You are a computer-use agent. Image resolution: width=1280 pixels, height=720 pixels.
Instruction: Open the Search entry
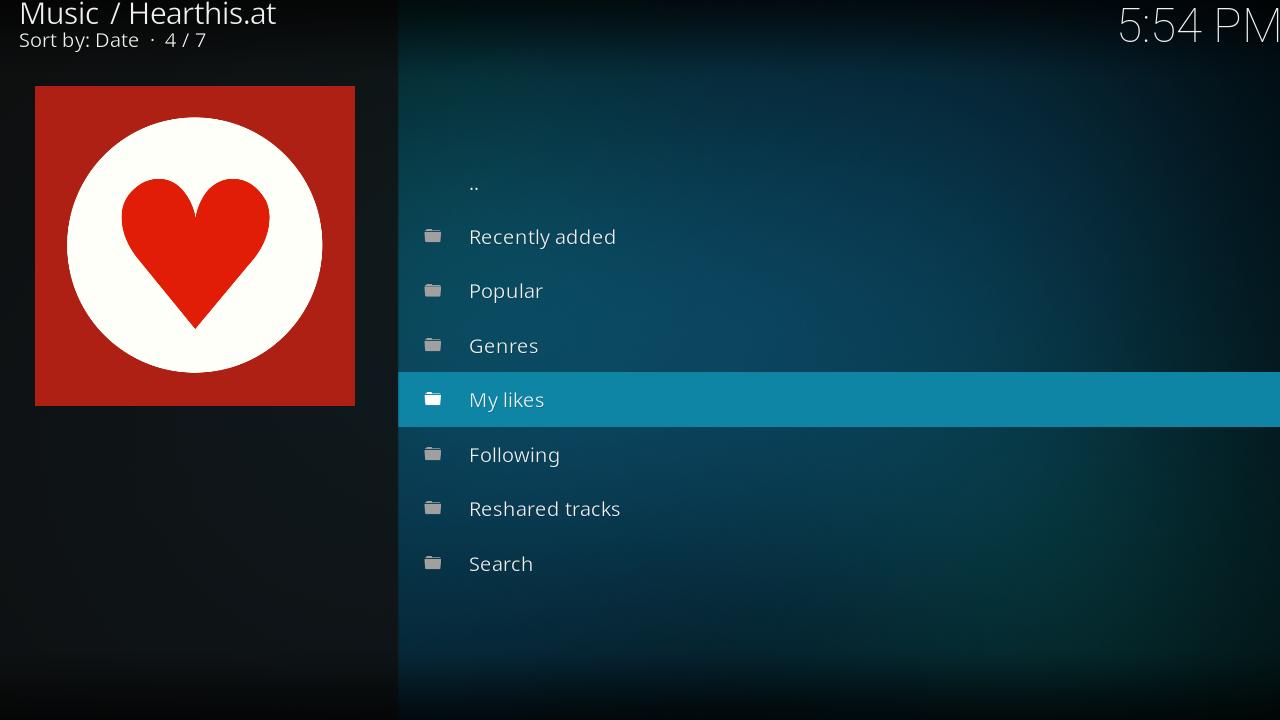(x=500, y=564)
